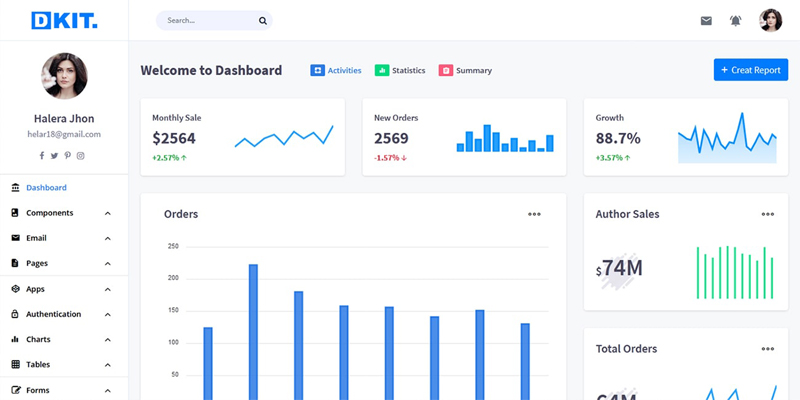The width and height of the screenshot is (800, 400).
Task: Click the tallest bar in Orders chart
Action: 253,332
